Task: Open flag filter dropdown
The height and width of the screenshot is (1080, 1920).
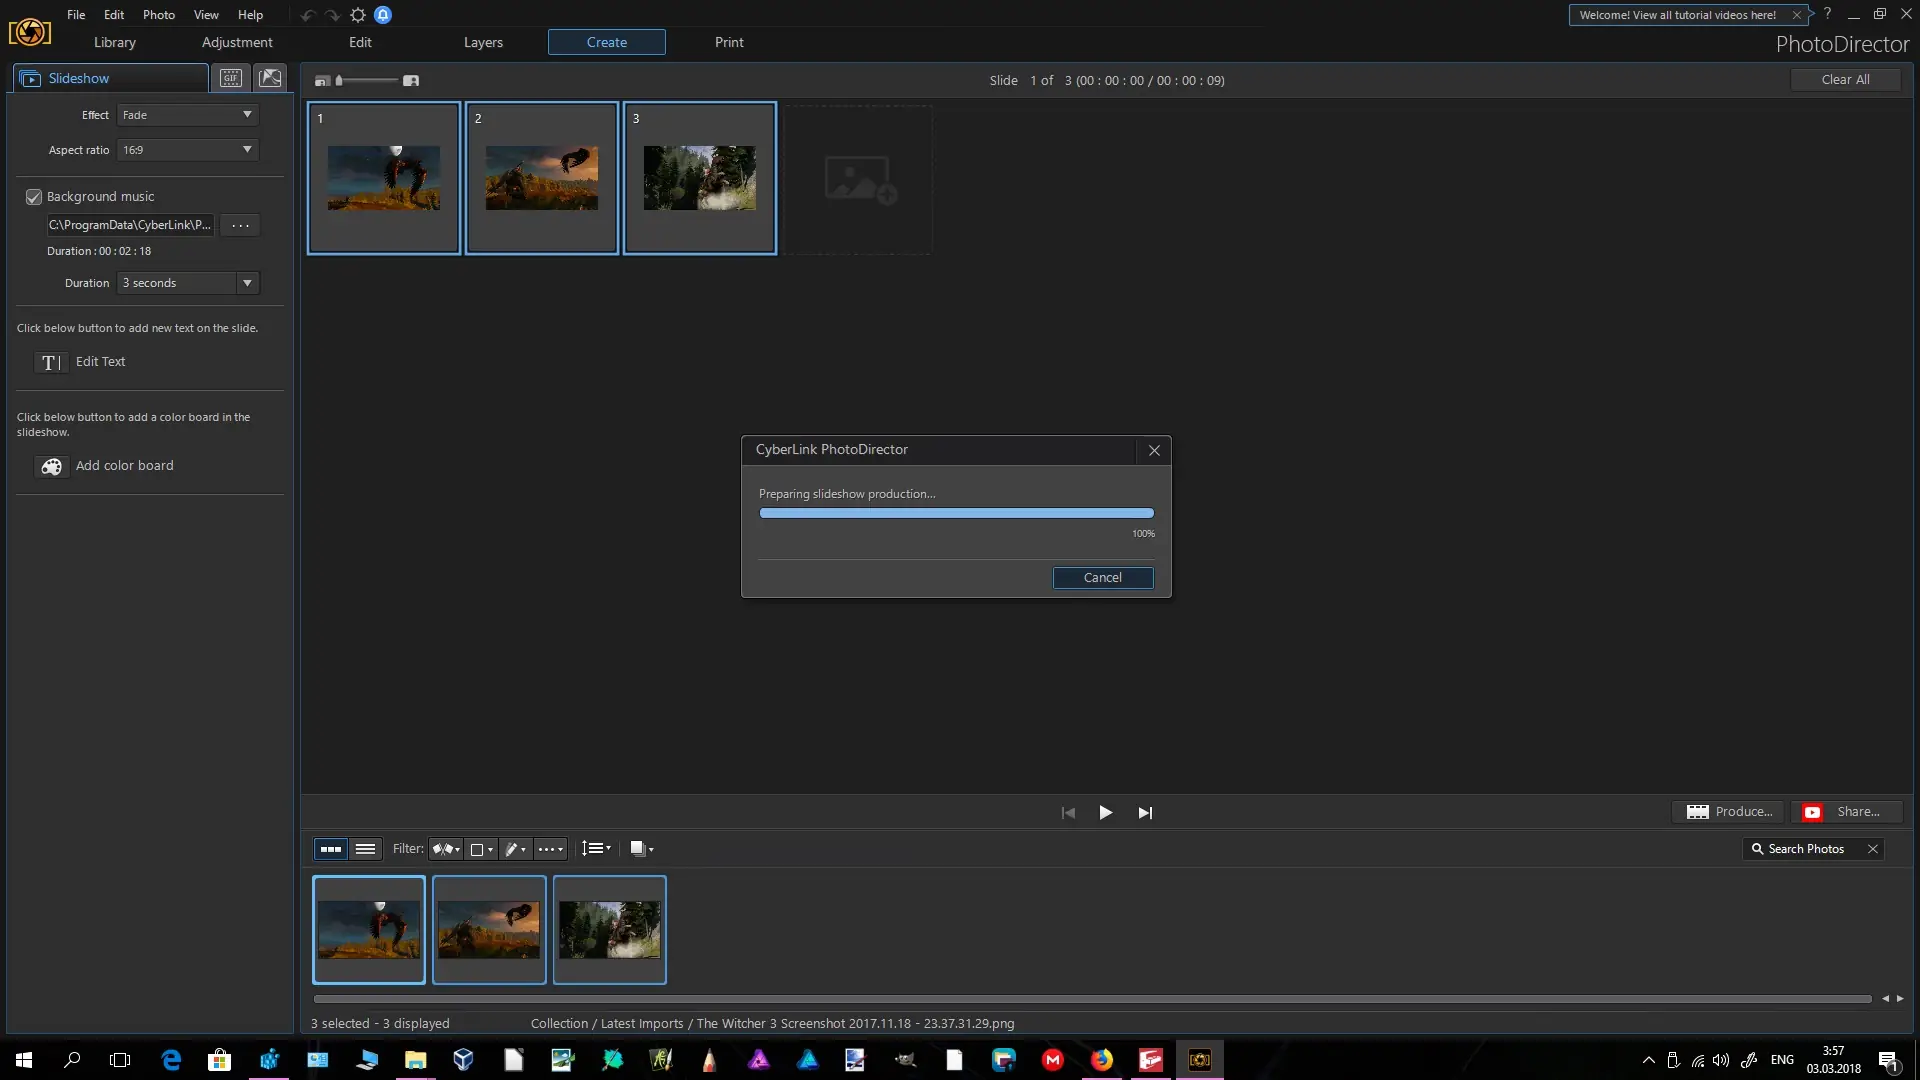Action: click(446, 849)
